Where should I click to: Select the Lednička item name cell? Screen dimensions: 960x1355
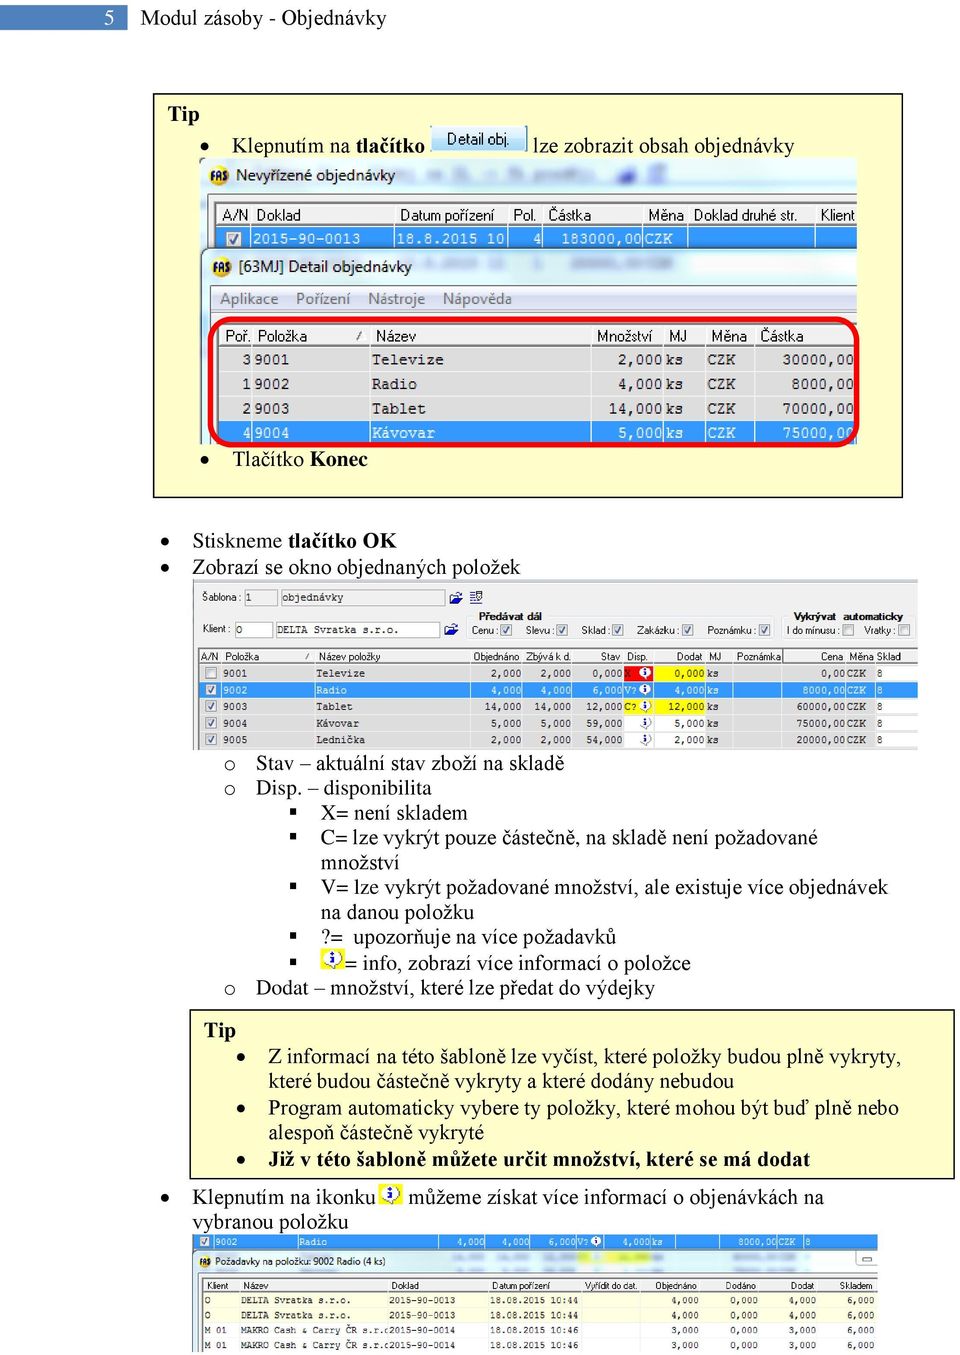pyautogui.click(x=390, y=740)
